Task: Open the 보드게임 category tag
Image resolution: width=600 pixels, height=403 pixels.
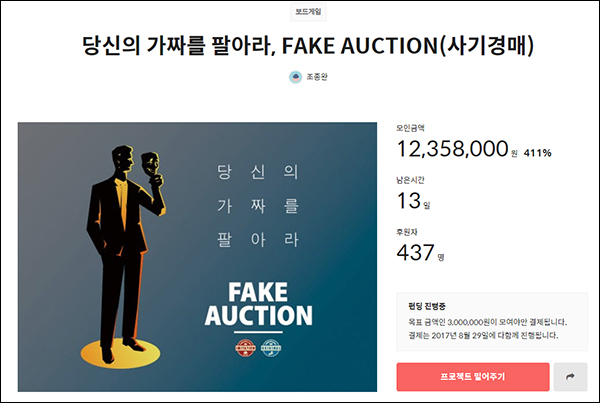Action: coord(309,12)
